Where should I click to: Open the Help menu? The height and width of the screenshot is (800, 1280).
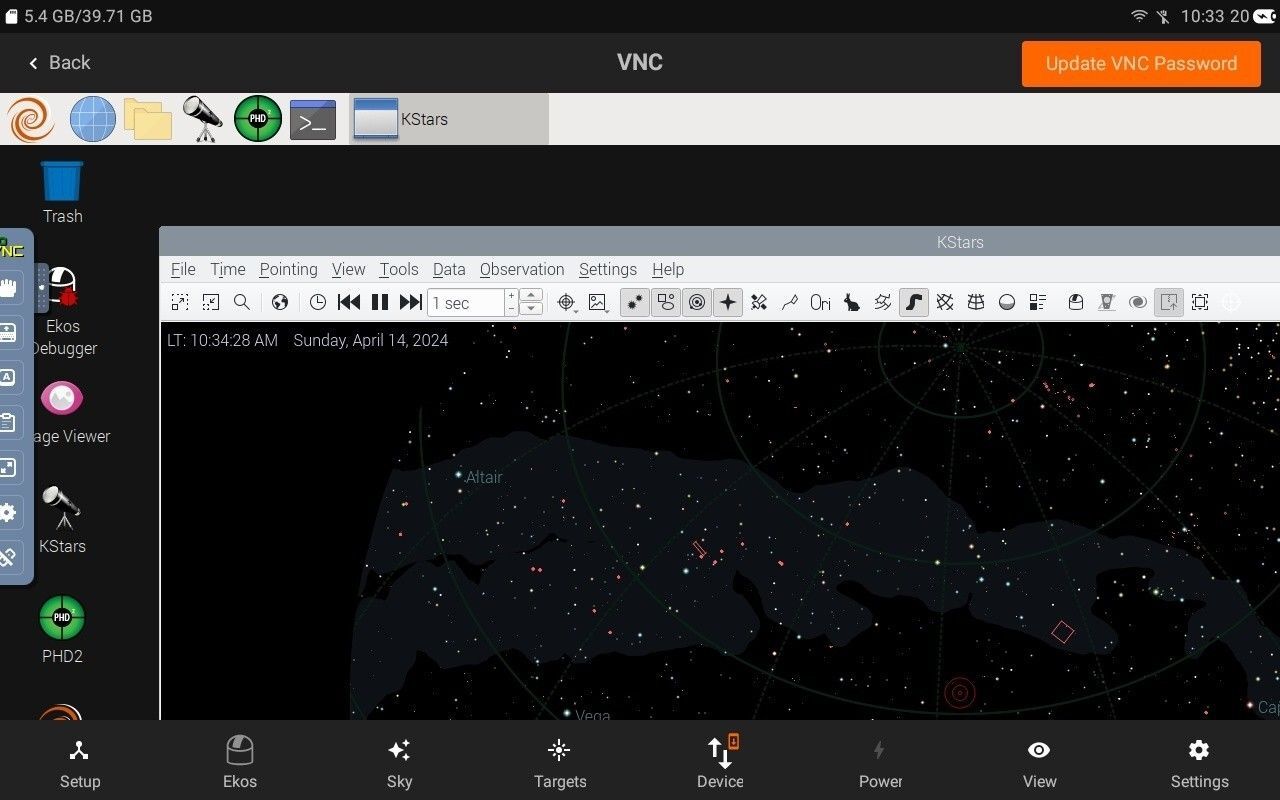[x=668, y=269]
